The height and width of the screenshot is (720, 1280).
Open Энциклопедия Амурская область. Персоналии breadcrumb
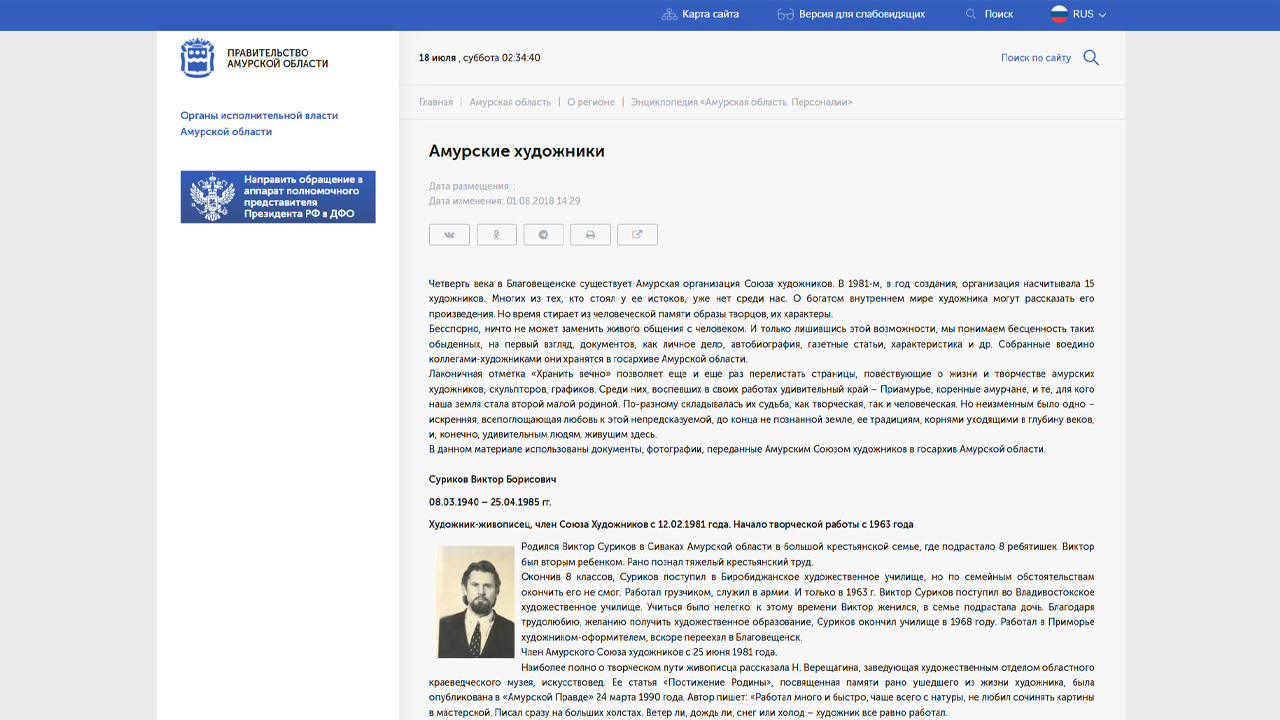[x=742, y=102]
